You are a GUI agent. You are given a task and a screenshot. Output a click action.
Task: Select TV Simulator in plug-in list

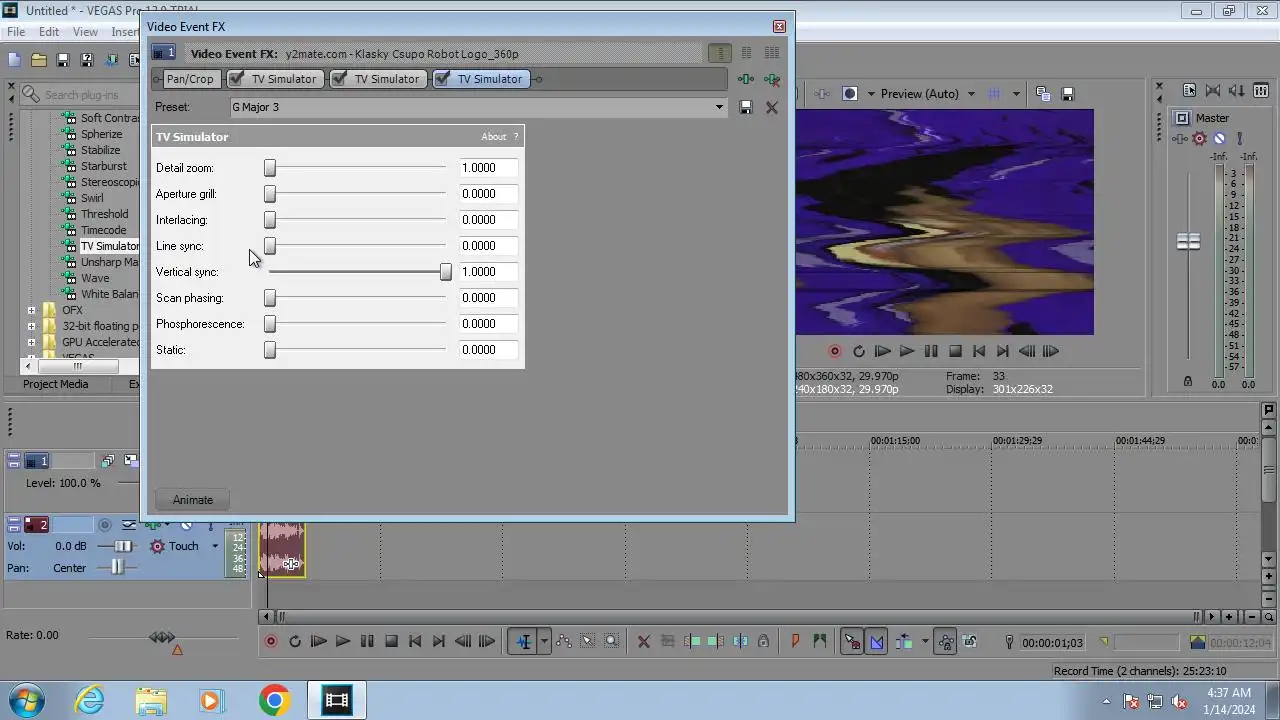(x=109, y=246)
